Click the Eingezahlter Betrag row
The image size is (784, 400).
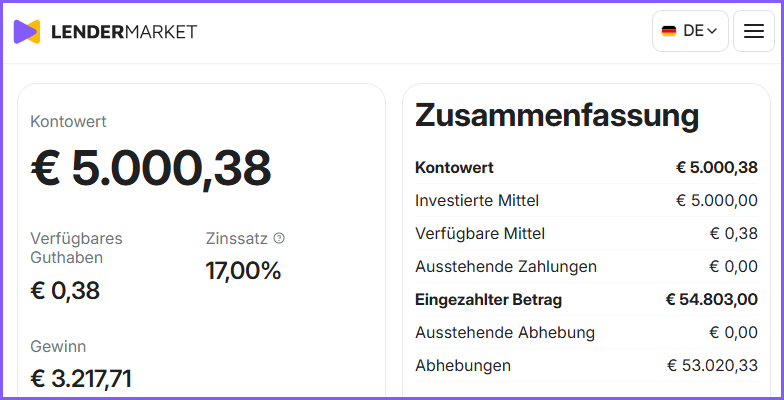(586, 300)
